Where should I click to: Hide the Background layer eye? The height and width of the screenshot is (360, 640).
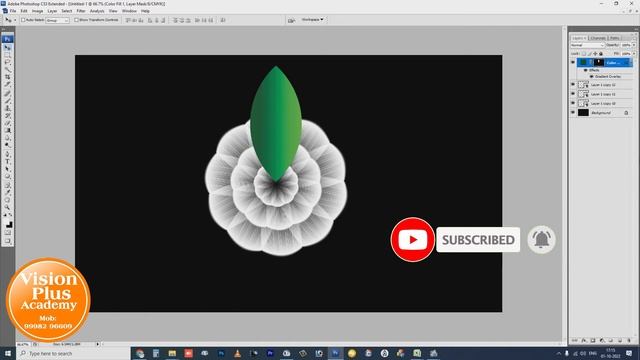pos(573,112)
